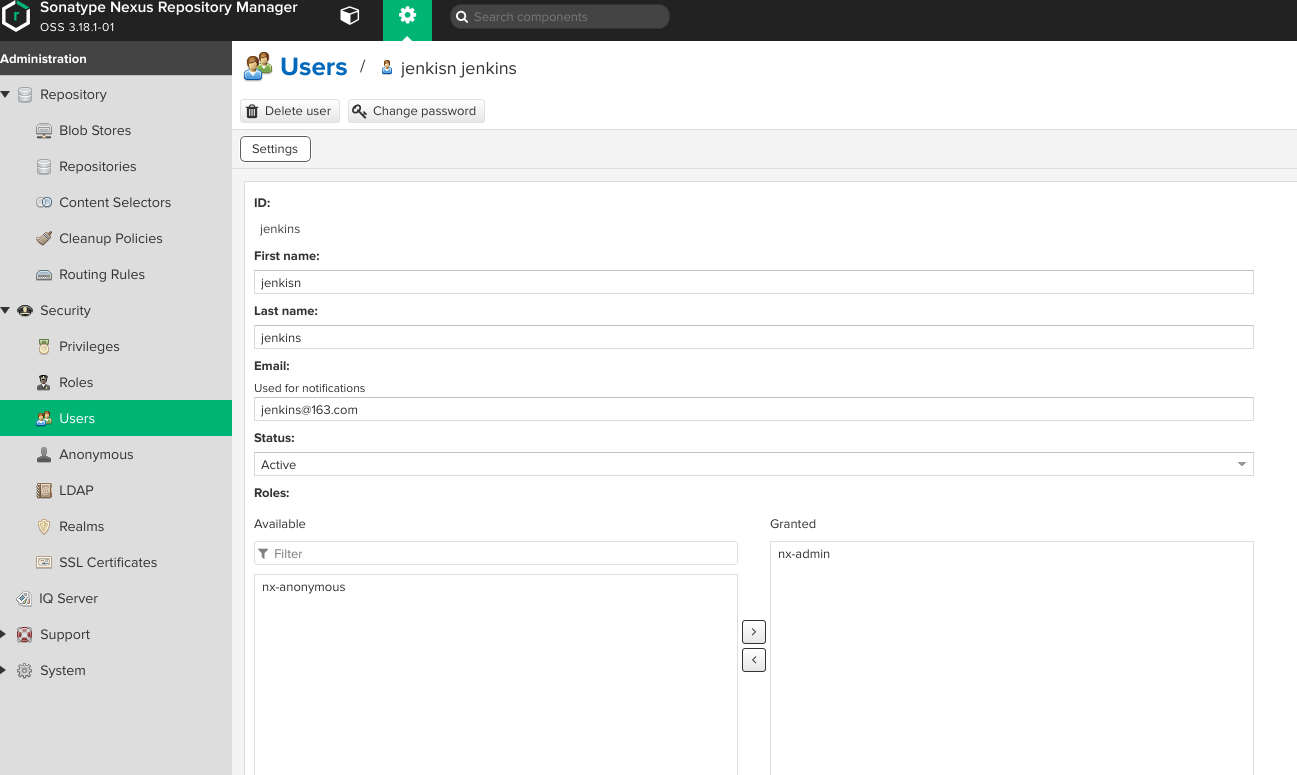Click the Repository section icon
This screenshot has height=775, width=1297.
click(25, 95)
